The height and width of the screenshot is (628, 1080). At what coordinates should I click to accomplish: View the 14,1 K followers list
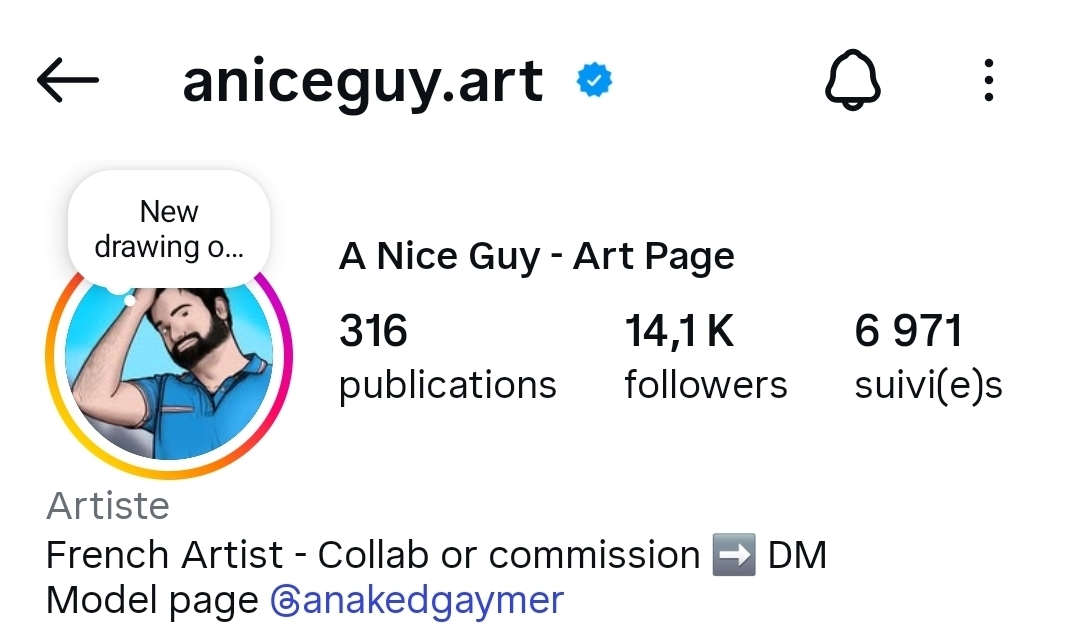705,357
